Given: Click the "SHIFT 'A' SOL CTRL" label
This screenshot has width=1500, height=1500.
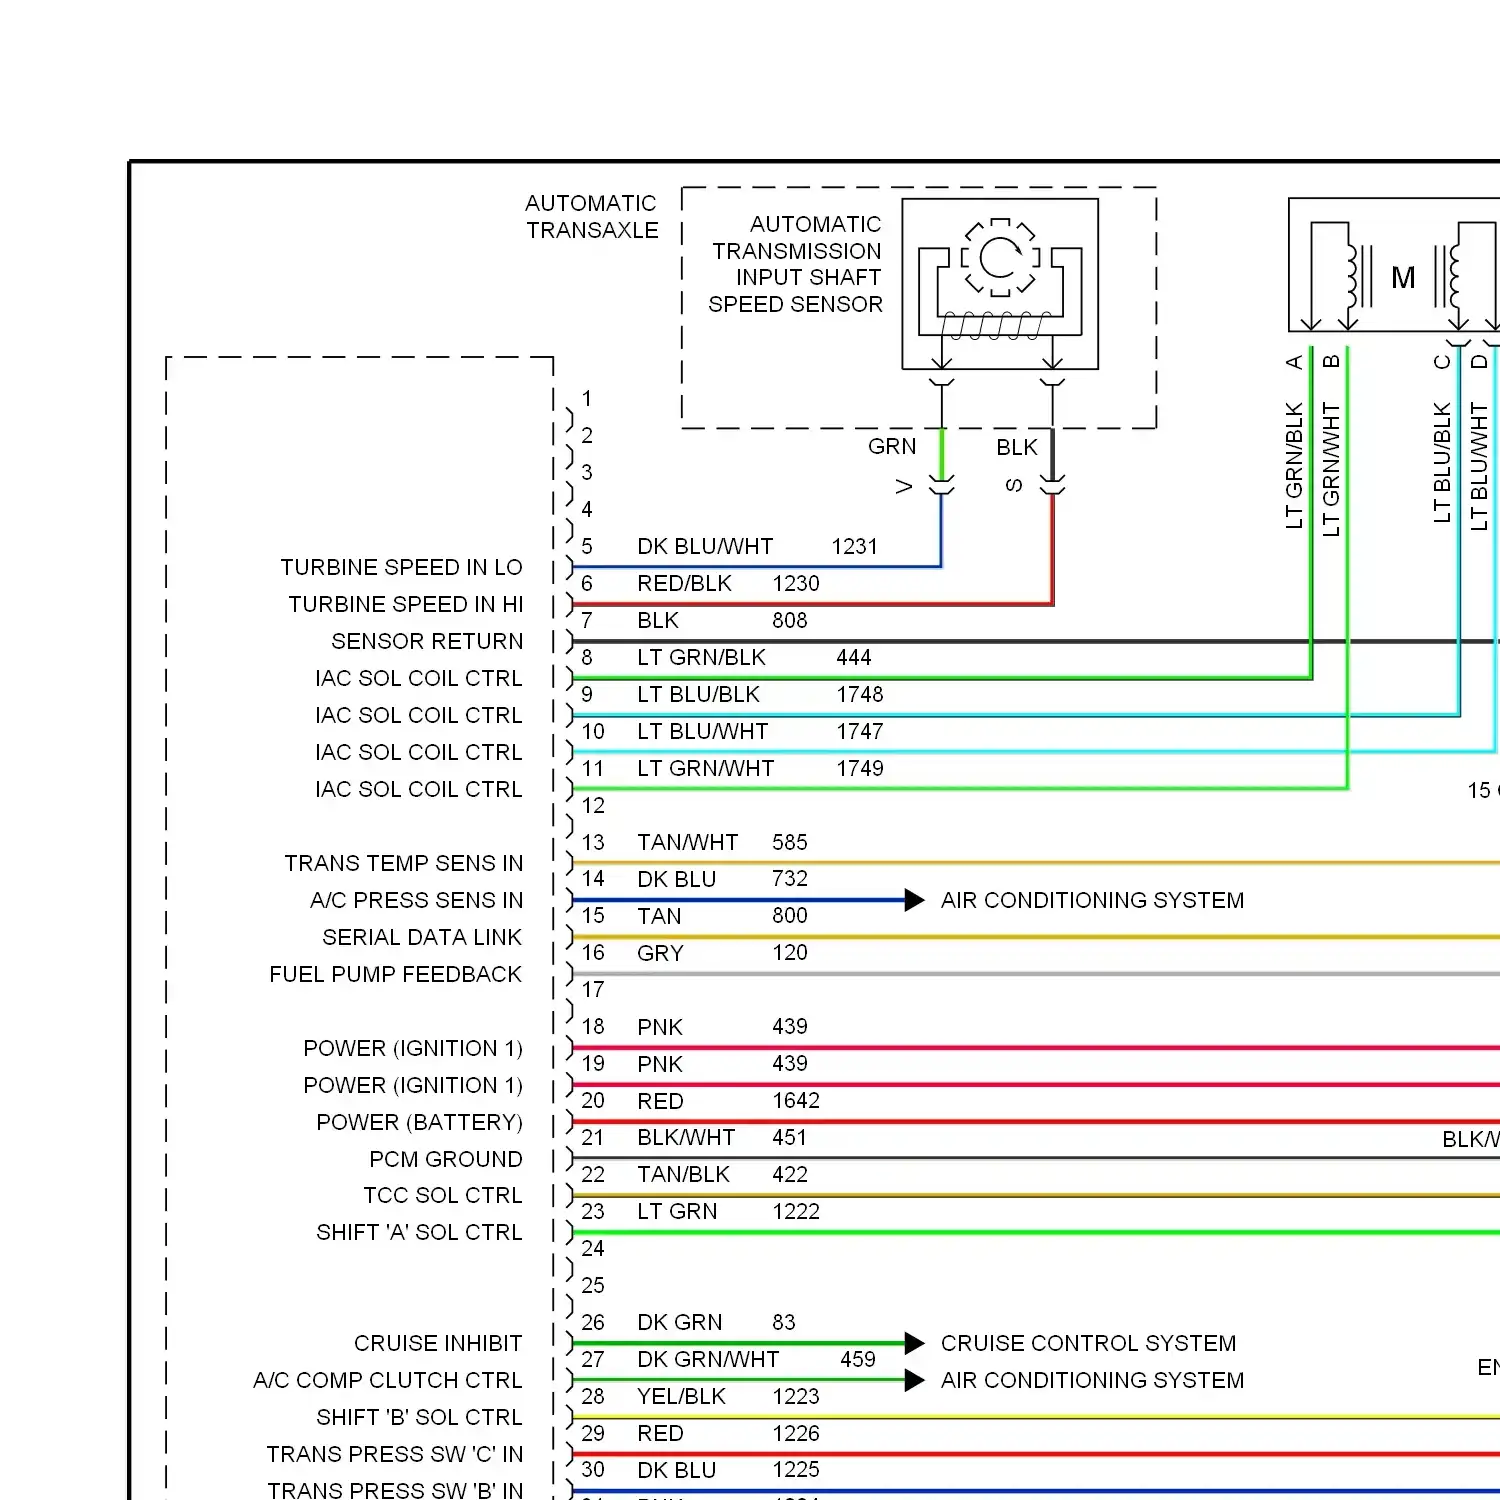Looking at the screenshot, I should [419, 1232].
